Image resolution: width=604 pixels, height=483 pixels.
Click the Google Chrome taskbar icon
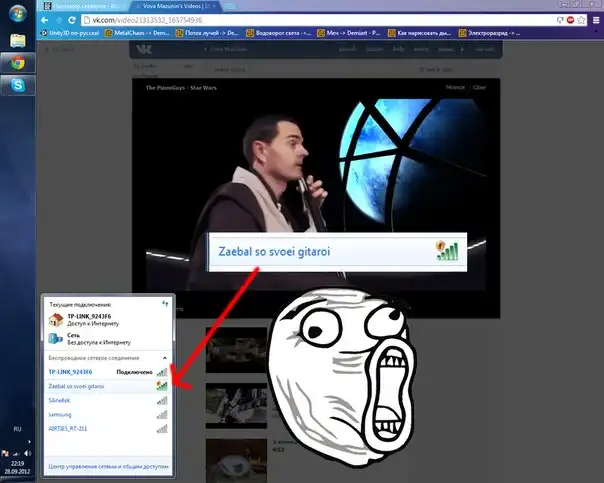[x=17, y=63]
